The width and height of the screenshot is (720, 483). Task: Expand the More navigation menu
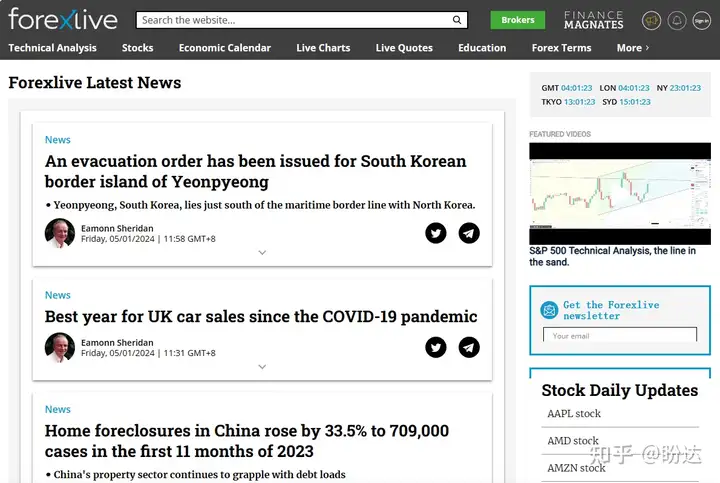pos(633,48)
